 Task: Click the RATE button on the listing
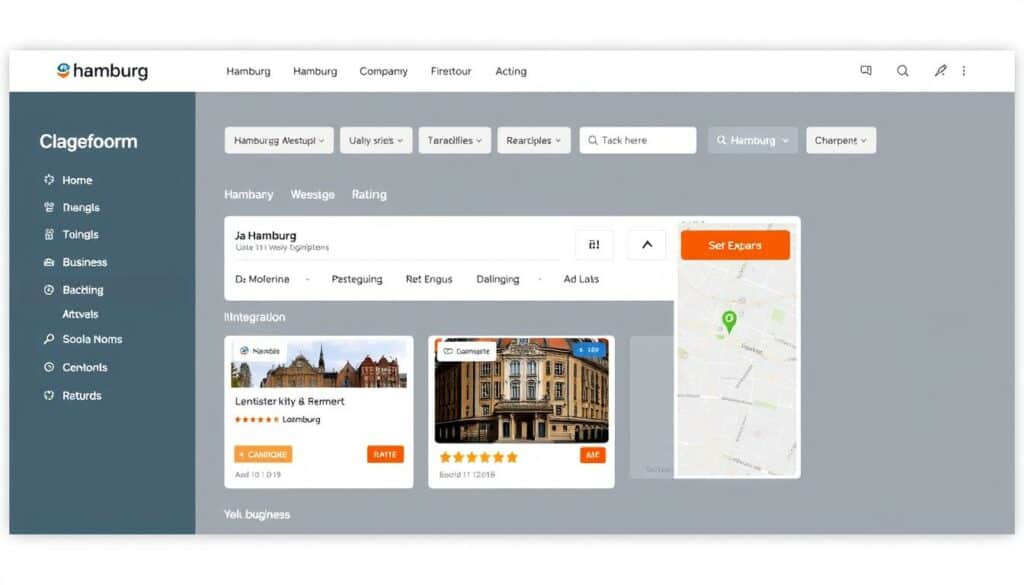(x=385, y=454)
